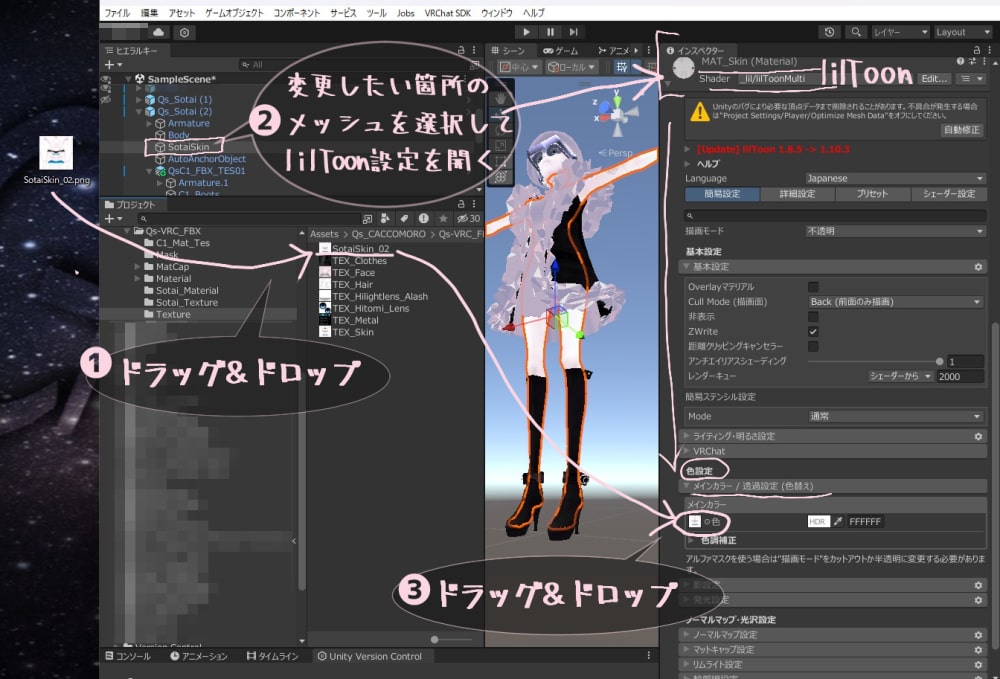Toggle the 非表示 checkbox

point(813,317)
